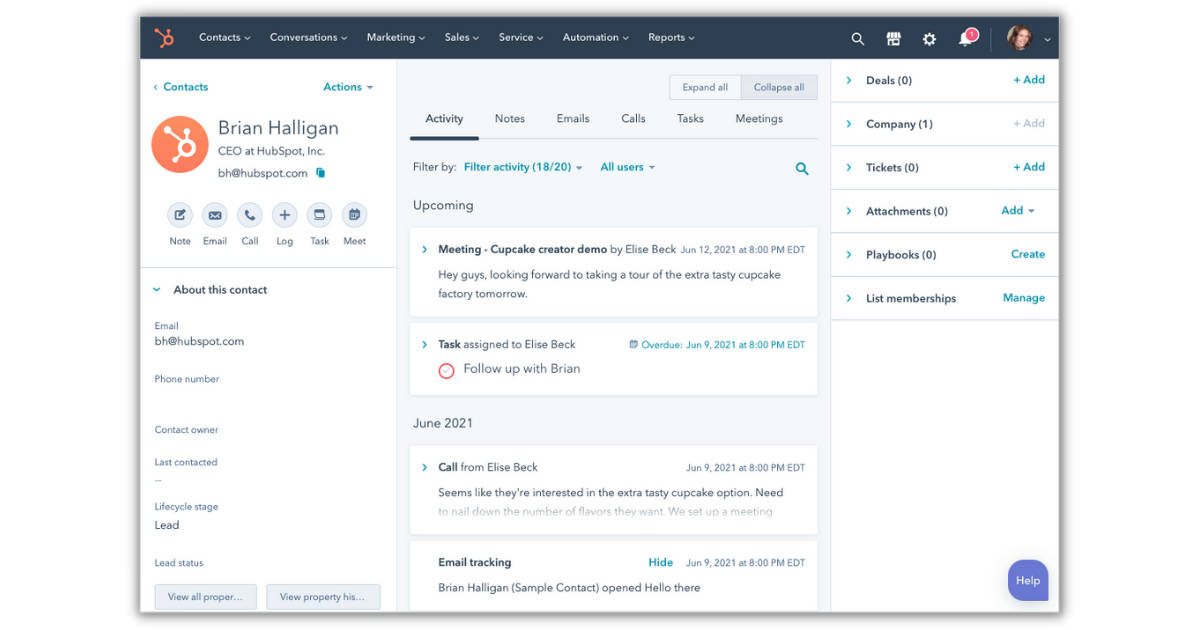Click the HubSpot sprocket logo
1200x630 pixels.
point(164,37)
